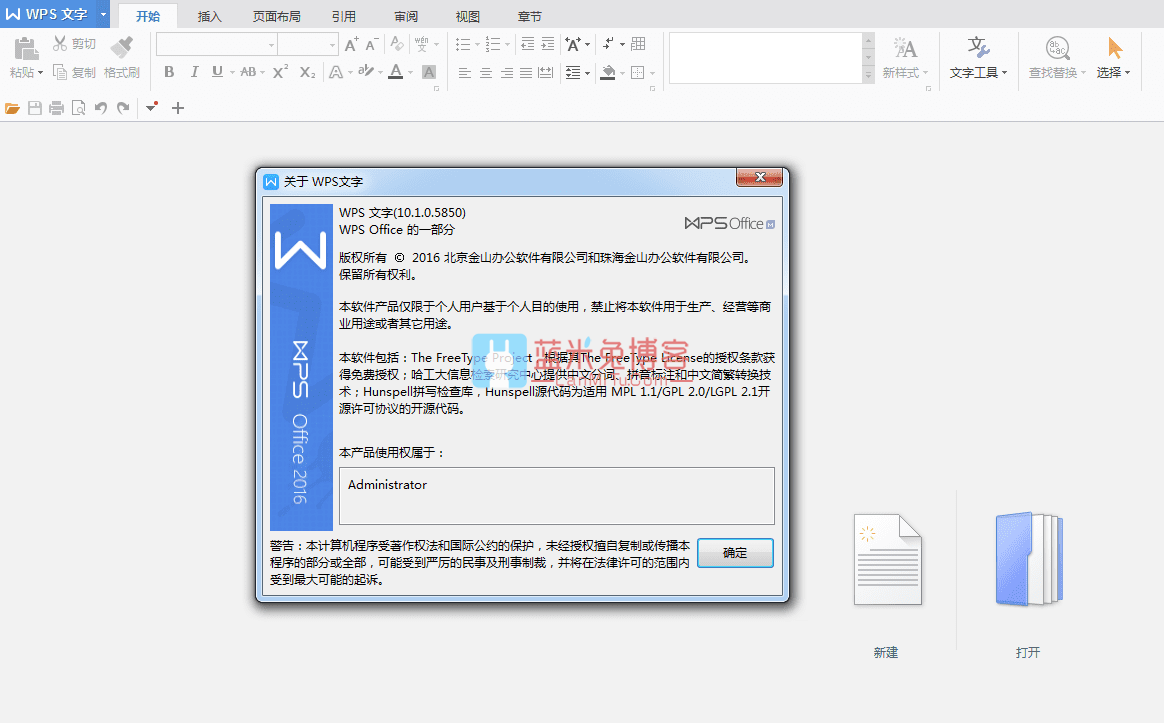The height and width of the screenshot is (723, 1164).
Task: Apply the text highlight color pen
Action: click(365, 72)
